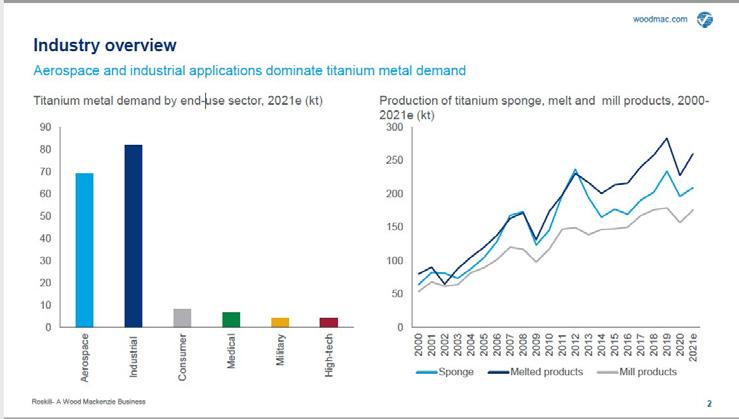Click the Wood Mackenzie logo icon

tap(705, 20)
